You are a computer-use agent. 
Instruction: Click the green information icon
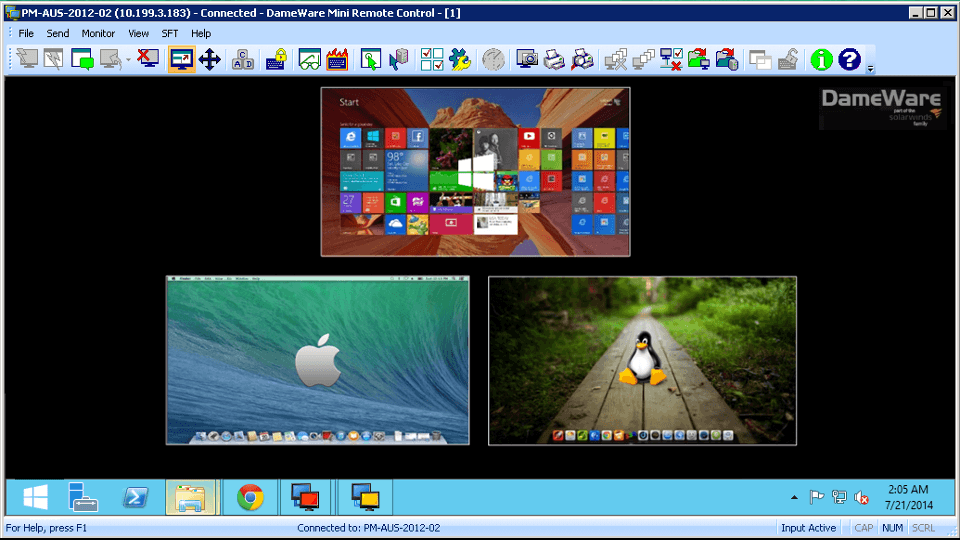click(821, 60)
